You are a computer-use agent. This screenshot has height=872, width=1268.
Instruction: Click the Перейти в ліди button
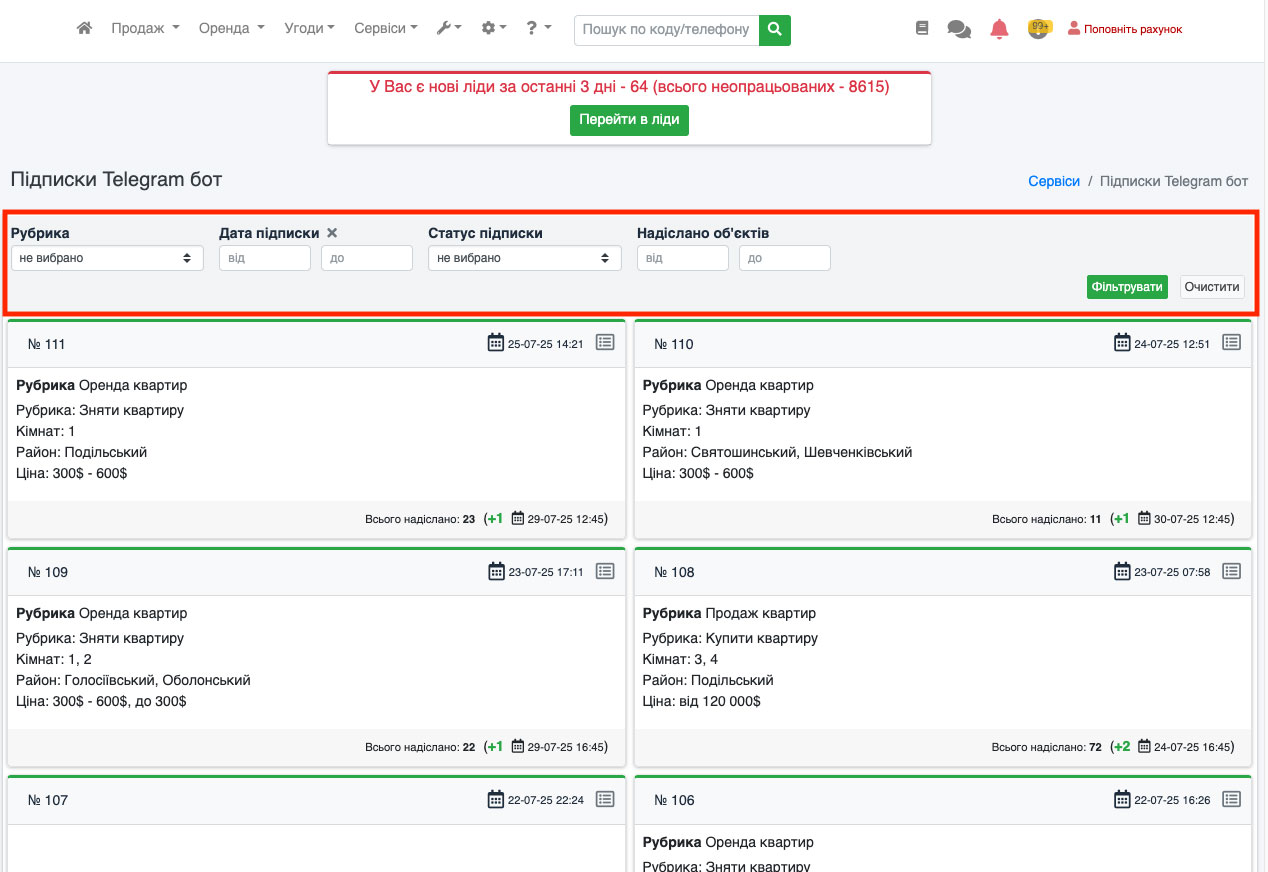pos(629,120)
